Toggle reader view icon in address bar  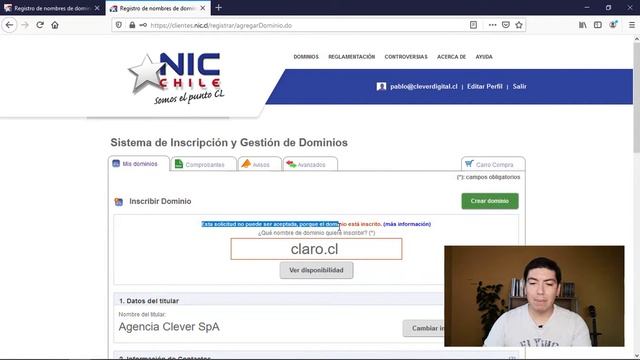(473, 25)
